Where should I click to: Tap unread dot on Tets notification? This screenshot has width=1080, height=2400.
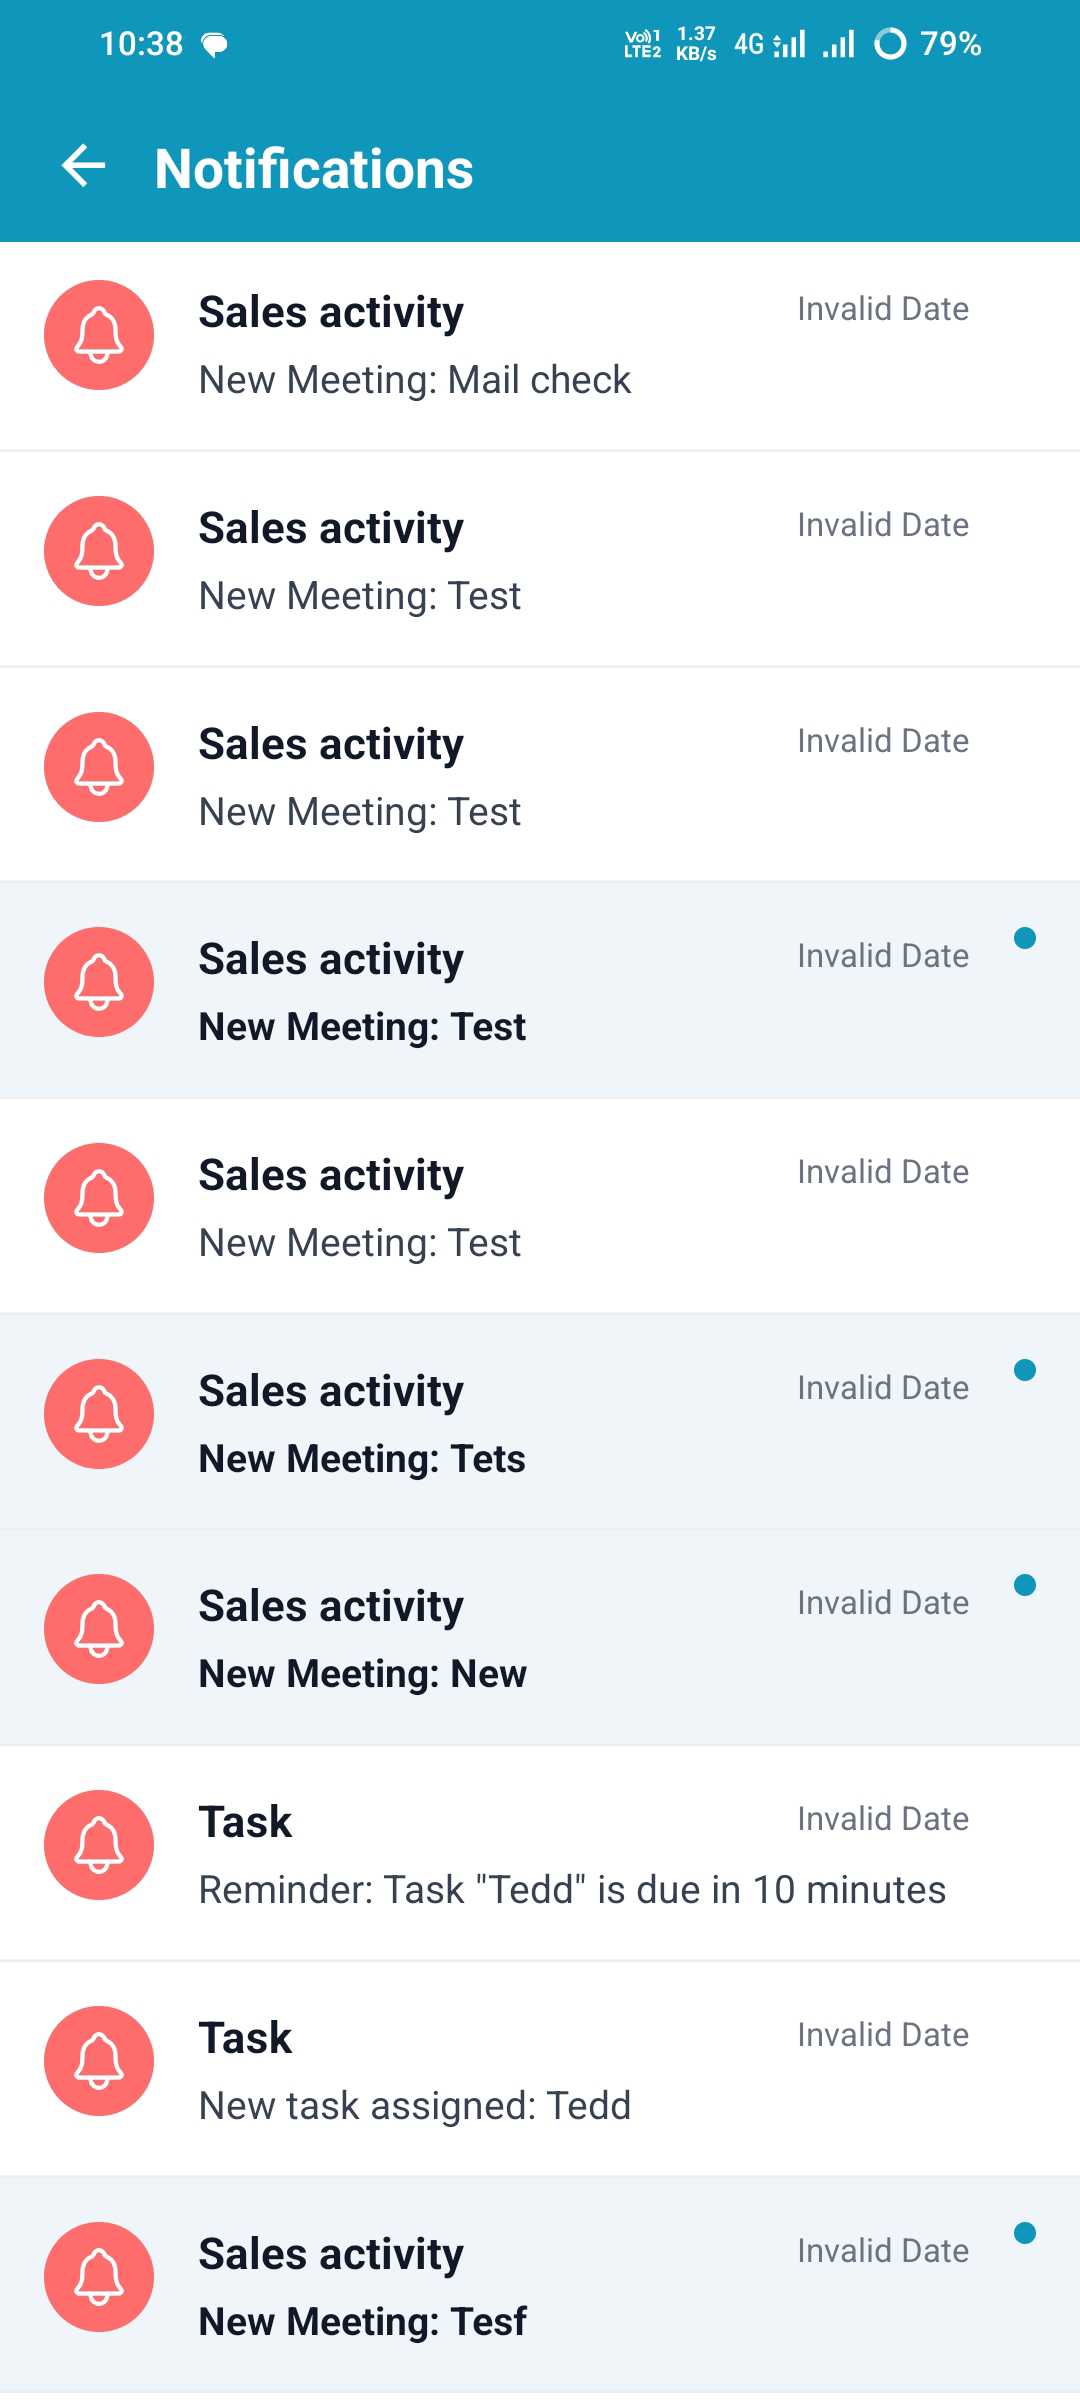1024,1370
